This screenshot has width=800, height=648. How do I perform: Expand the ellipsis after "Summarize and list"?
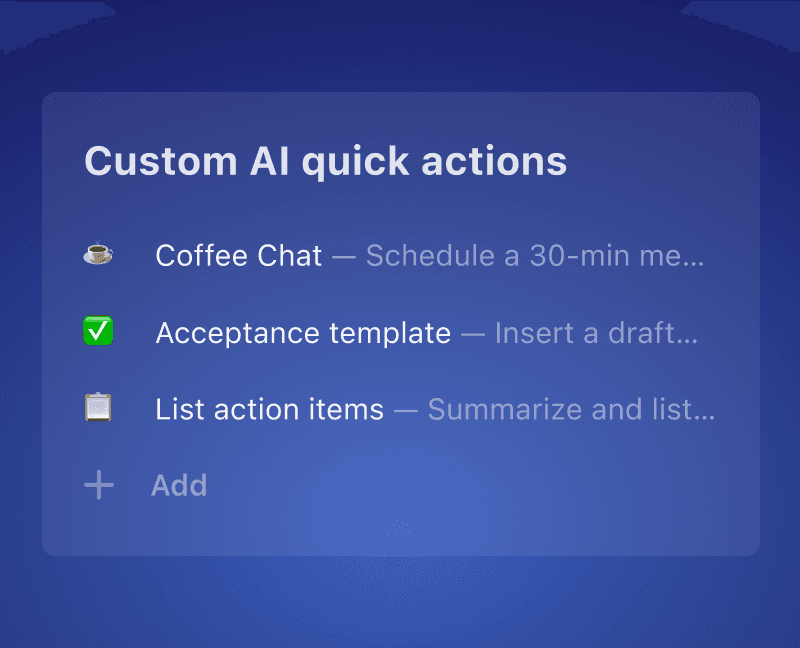tap(705, 413)
